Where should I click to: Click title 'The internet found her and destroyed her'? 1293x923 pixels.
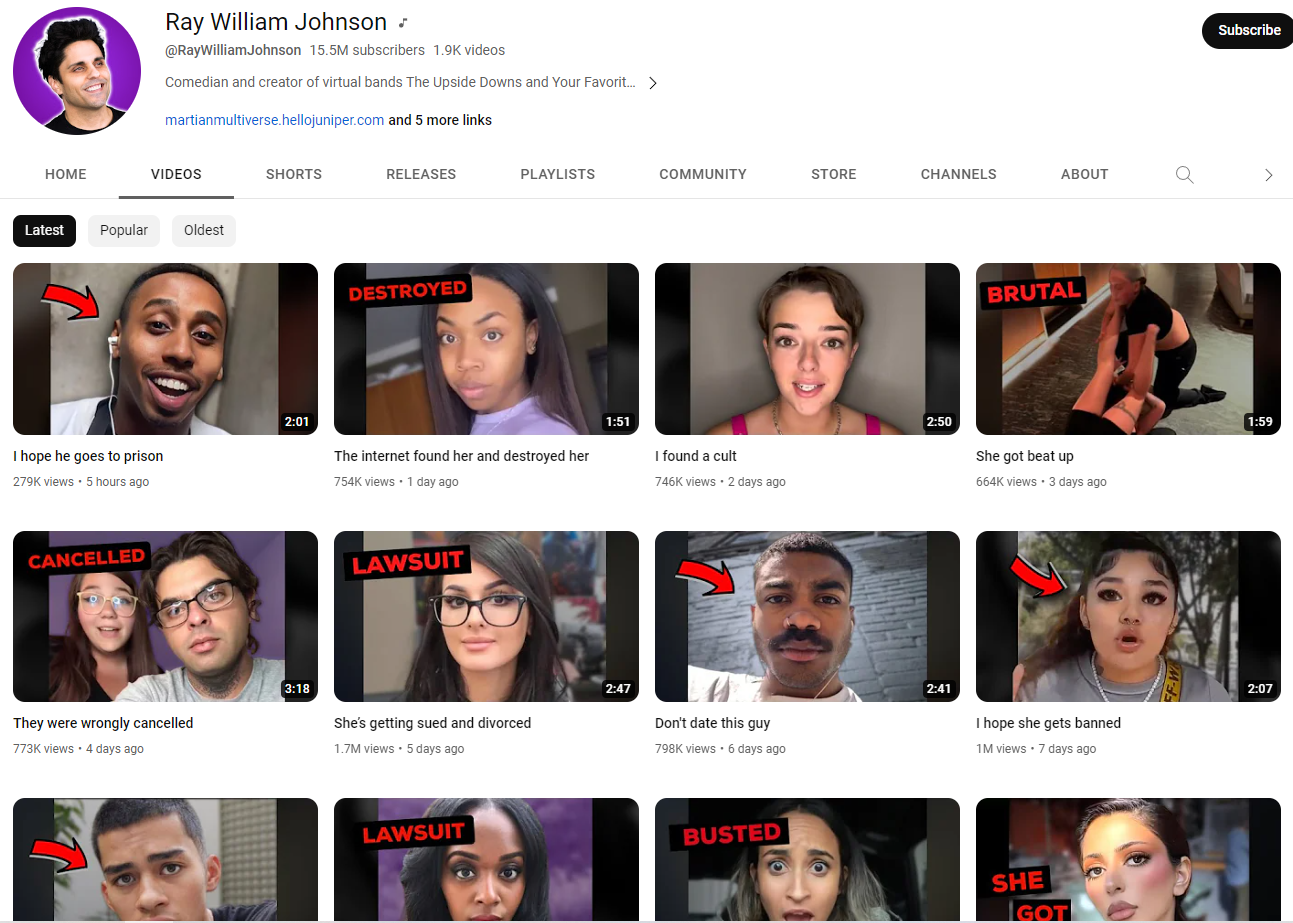(461, 456)
